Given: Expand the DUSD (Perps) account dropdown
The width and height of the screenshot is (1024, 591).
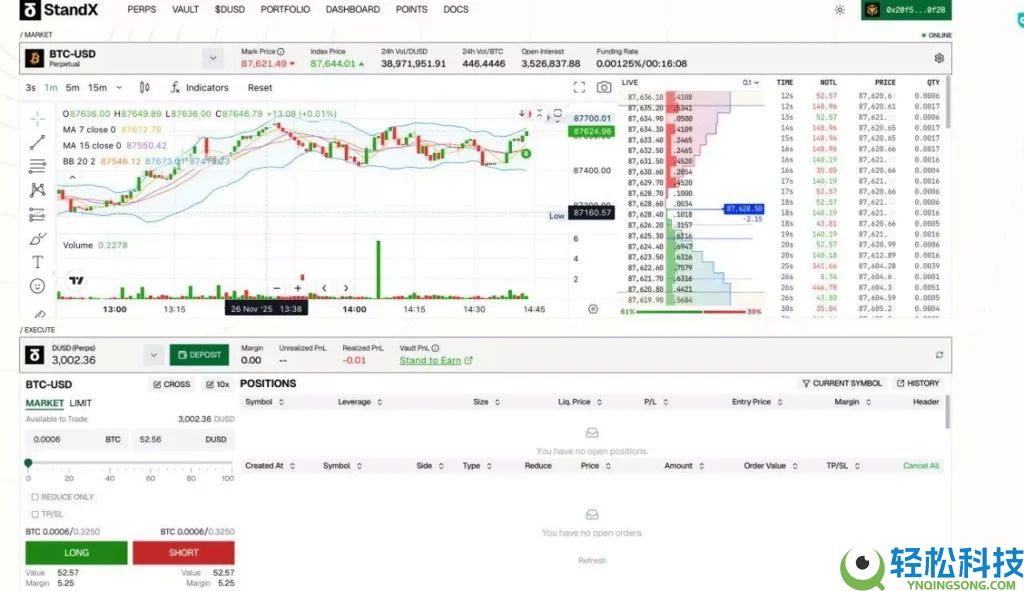Looking at the screenshot, I should (153, 354).
